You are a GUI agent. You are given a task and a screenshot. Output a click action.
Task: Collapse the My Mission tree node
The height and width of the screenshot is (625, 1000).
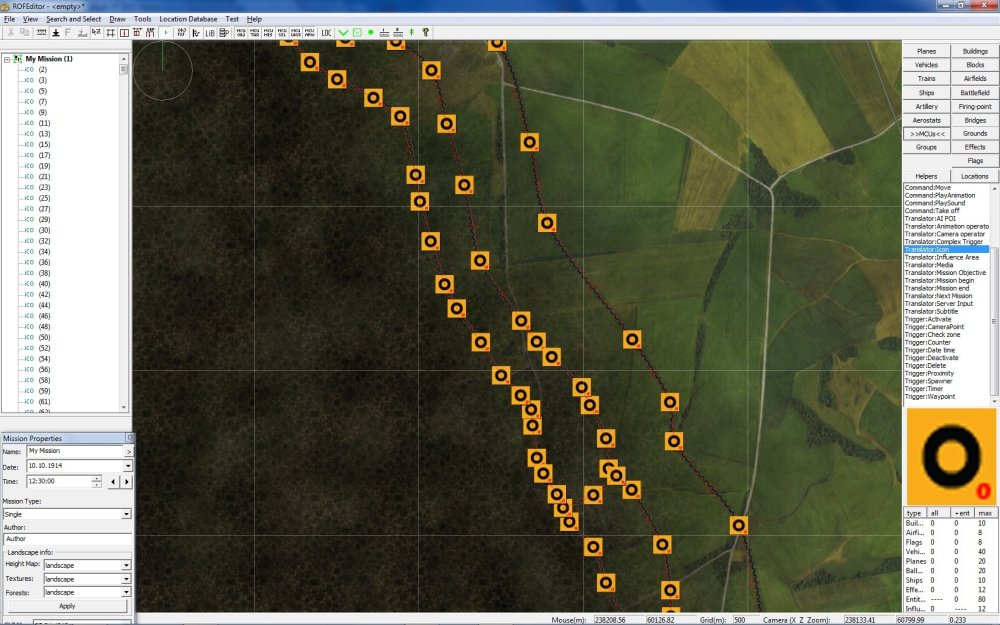pyautogui.click(x=7, y=59)
